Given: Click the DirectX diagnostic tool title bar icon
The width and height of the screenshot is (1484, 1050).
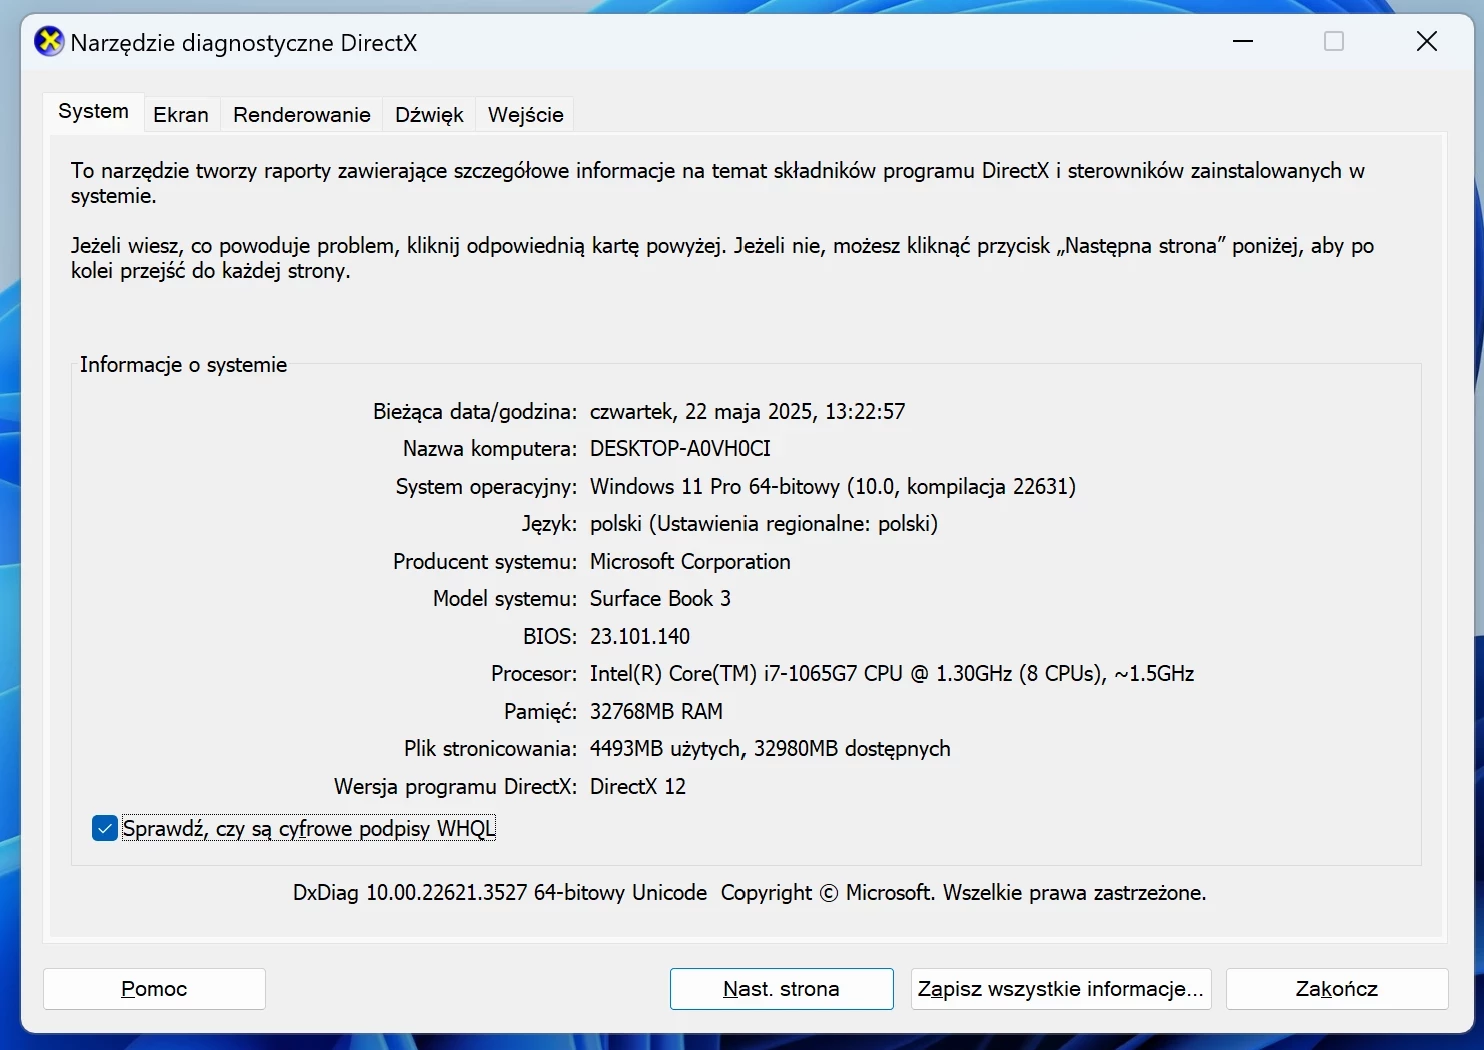Looking at the screenshot, I should click(x=49, y=42).
